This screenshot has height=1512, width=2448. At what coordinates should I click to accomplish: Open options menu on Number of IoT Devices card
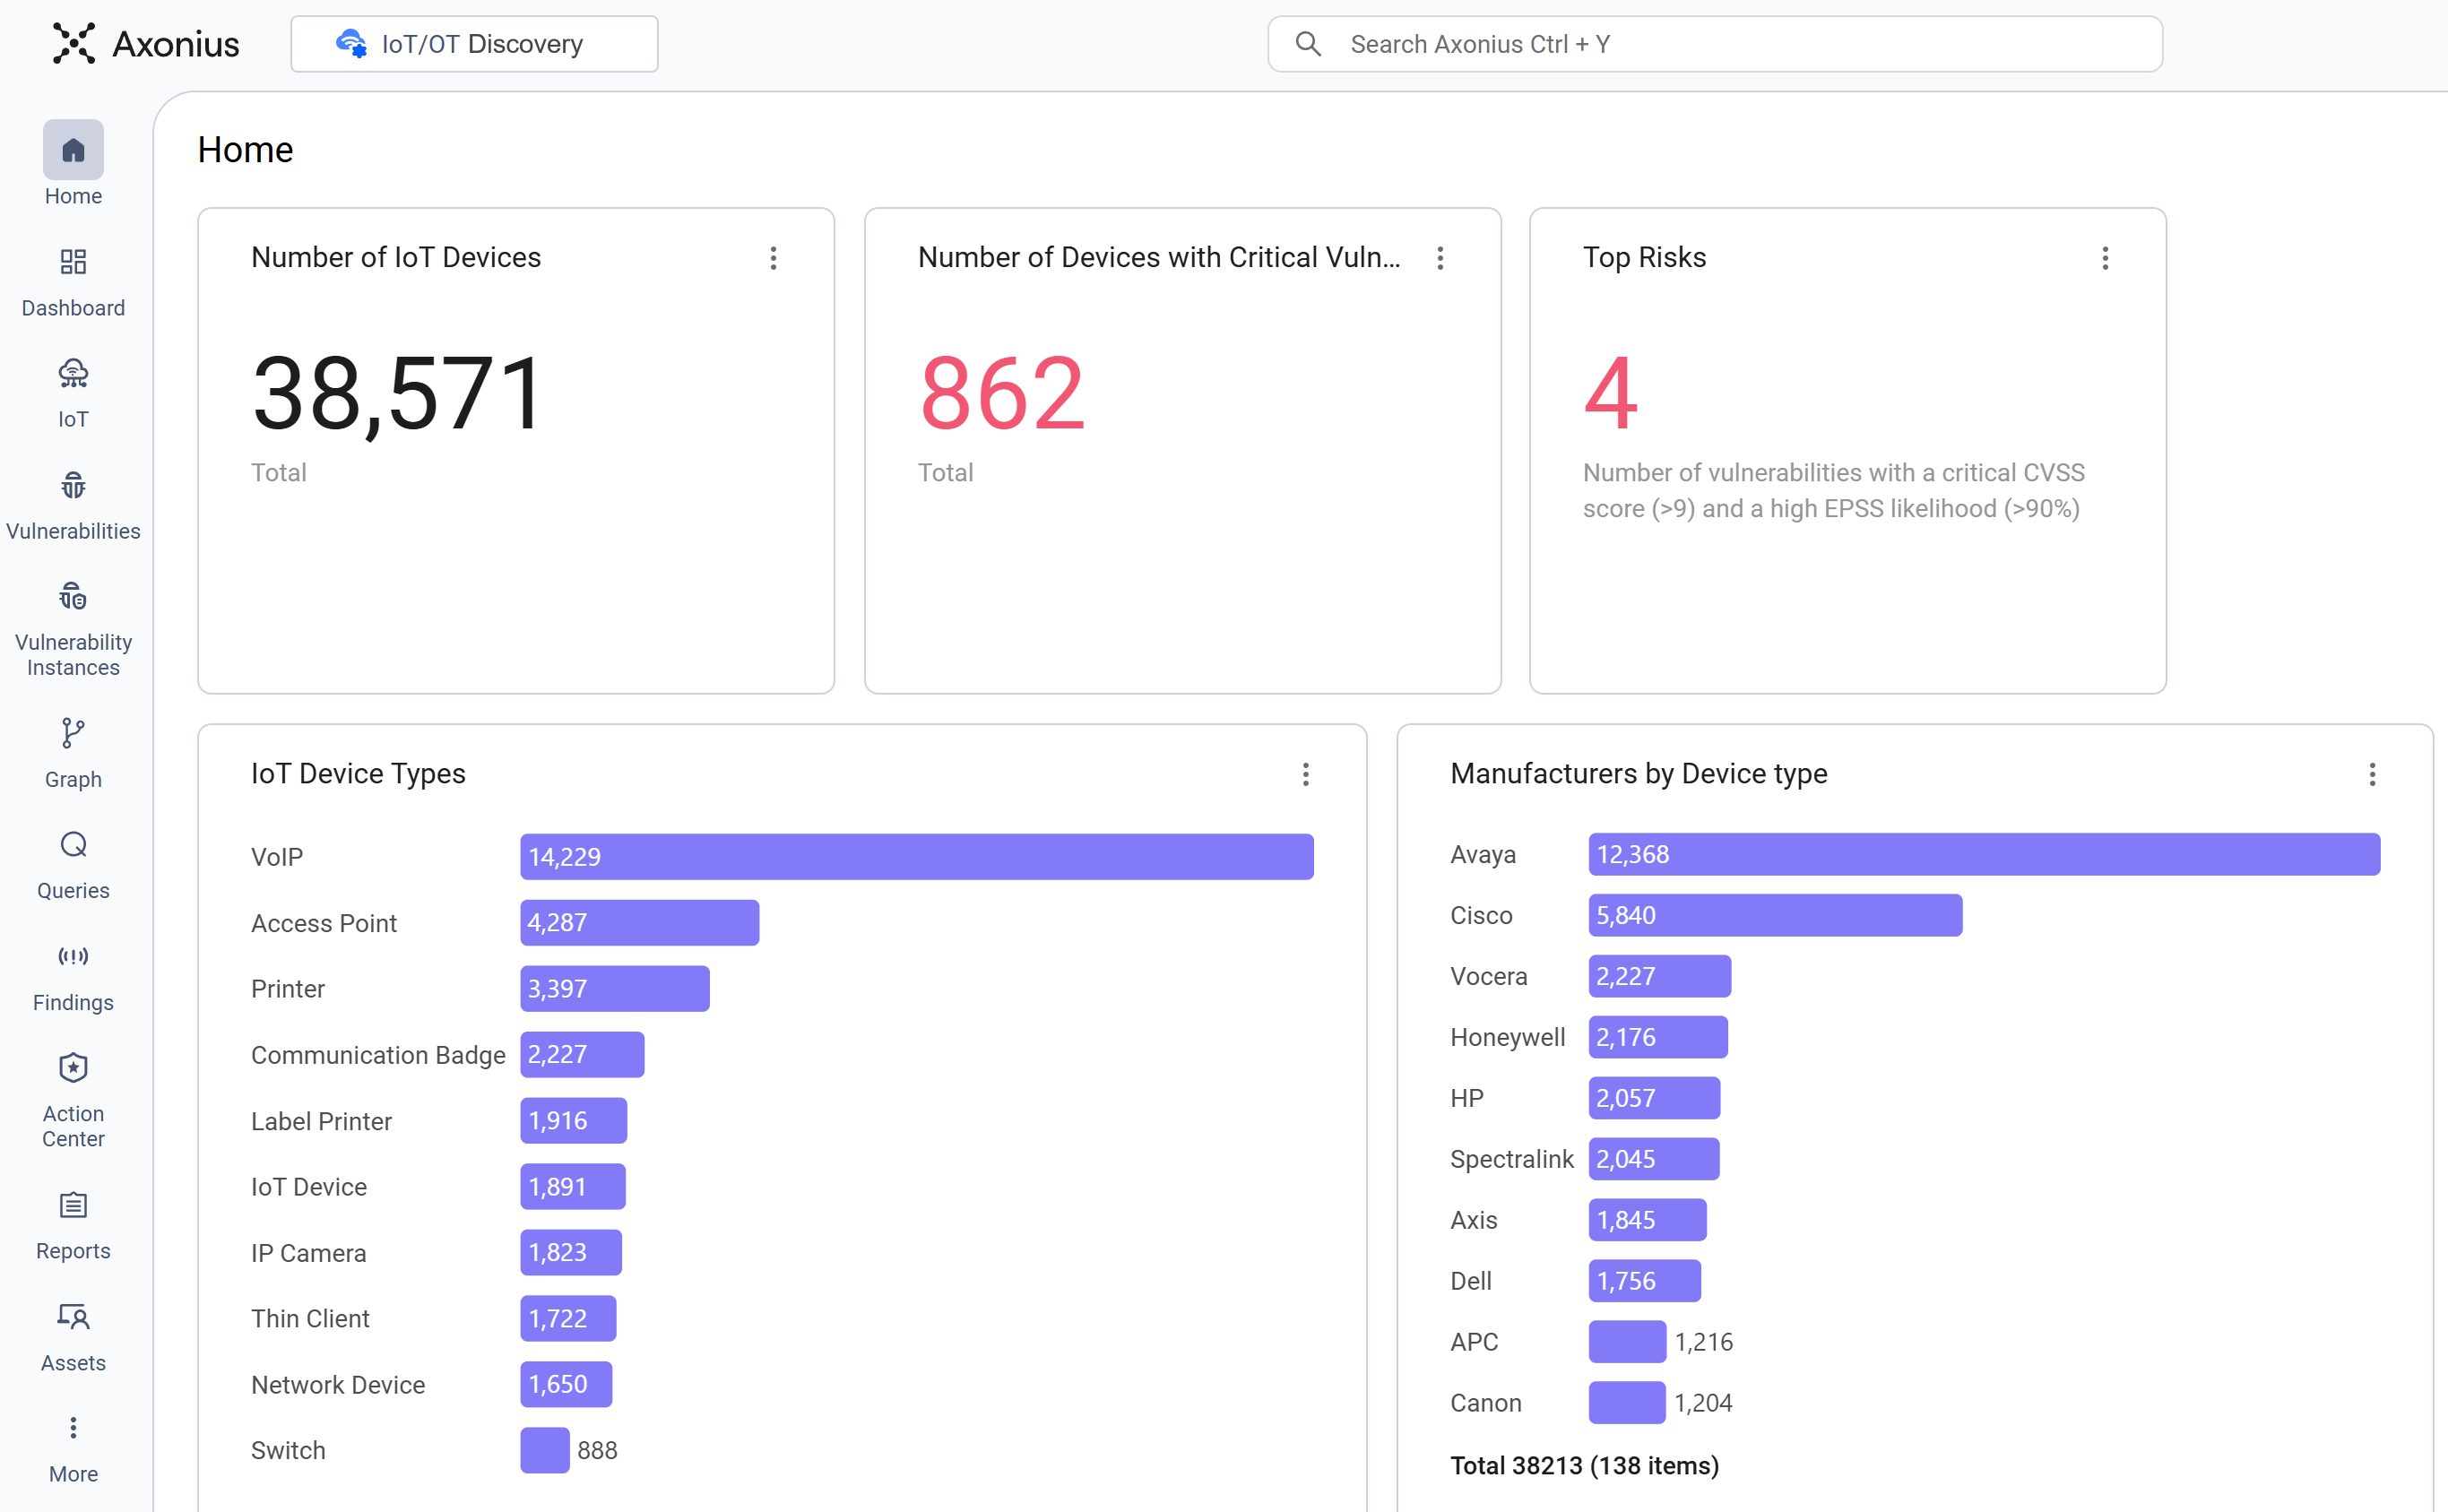773,258
